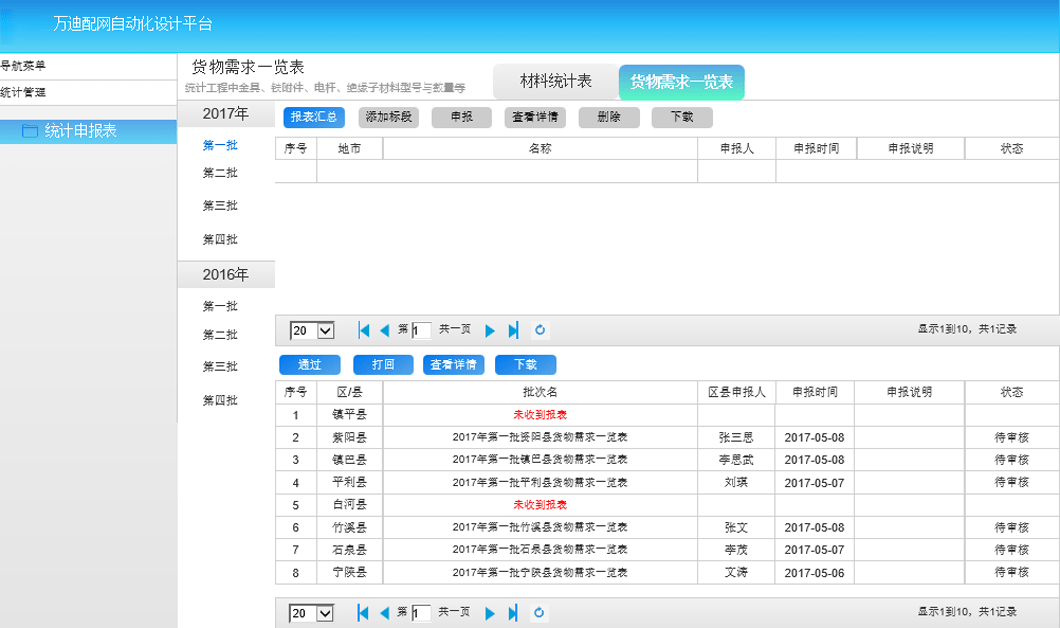Click 未收到报表 in the 镇平县 row
1060x628 pixels.
pyautogui.click(x=540, y=415)
